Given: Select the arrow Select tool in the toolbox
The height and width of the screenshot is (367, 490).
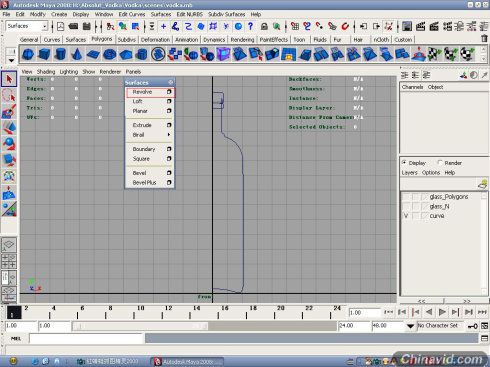Looking at the screenshot, I should tap(9, 79).
